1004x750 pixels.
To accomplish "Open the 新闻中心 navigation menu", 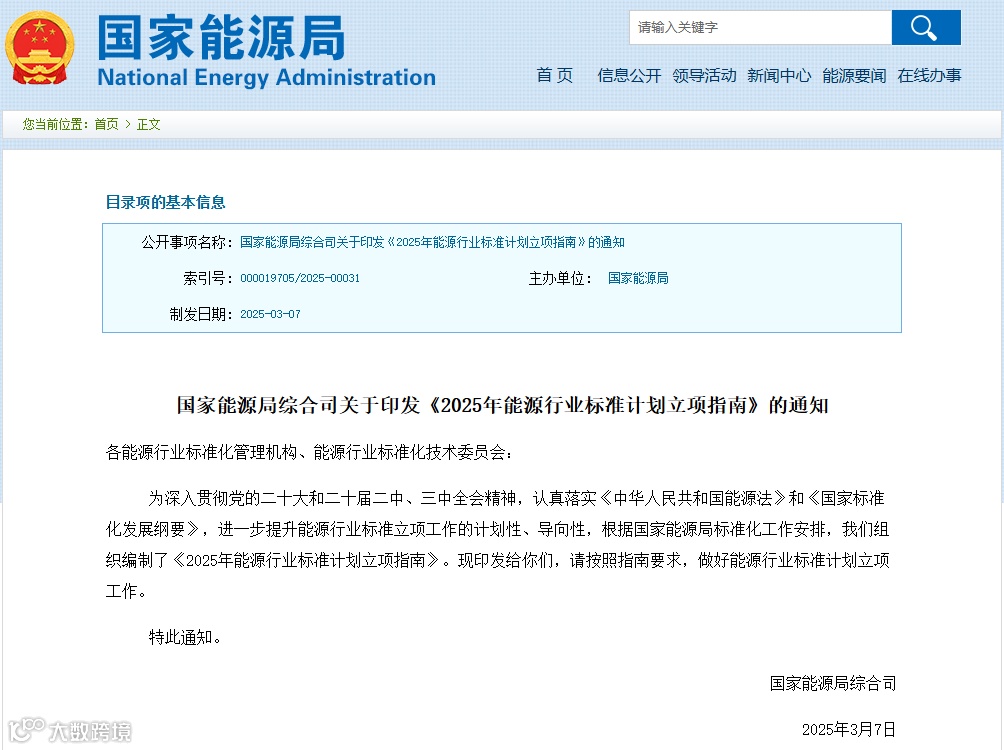I will pos(779,76).
